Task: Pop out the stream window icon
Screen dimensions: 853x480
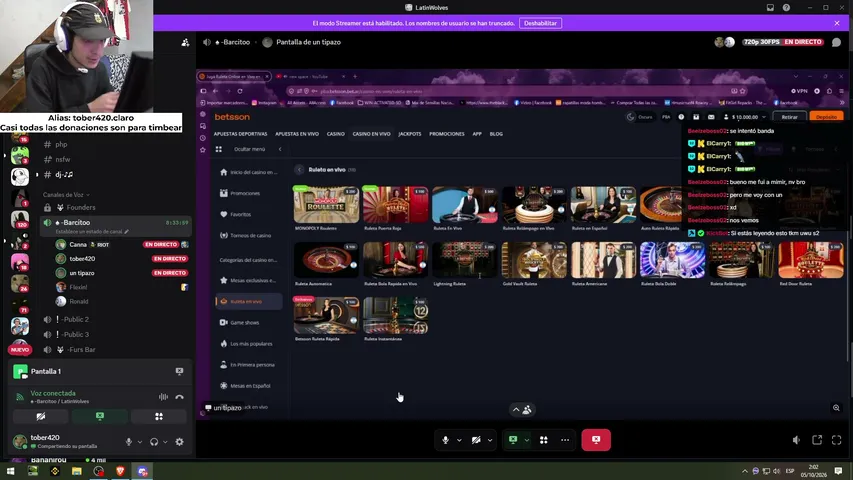Action: 817,440
